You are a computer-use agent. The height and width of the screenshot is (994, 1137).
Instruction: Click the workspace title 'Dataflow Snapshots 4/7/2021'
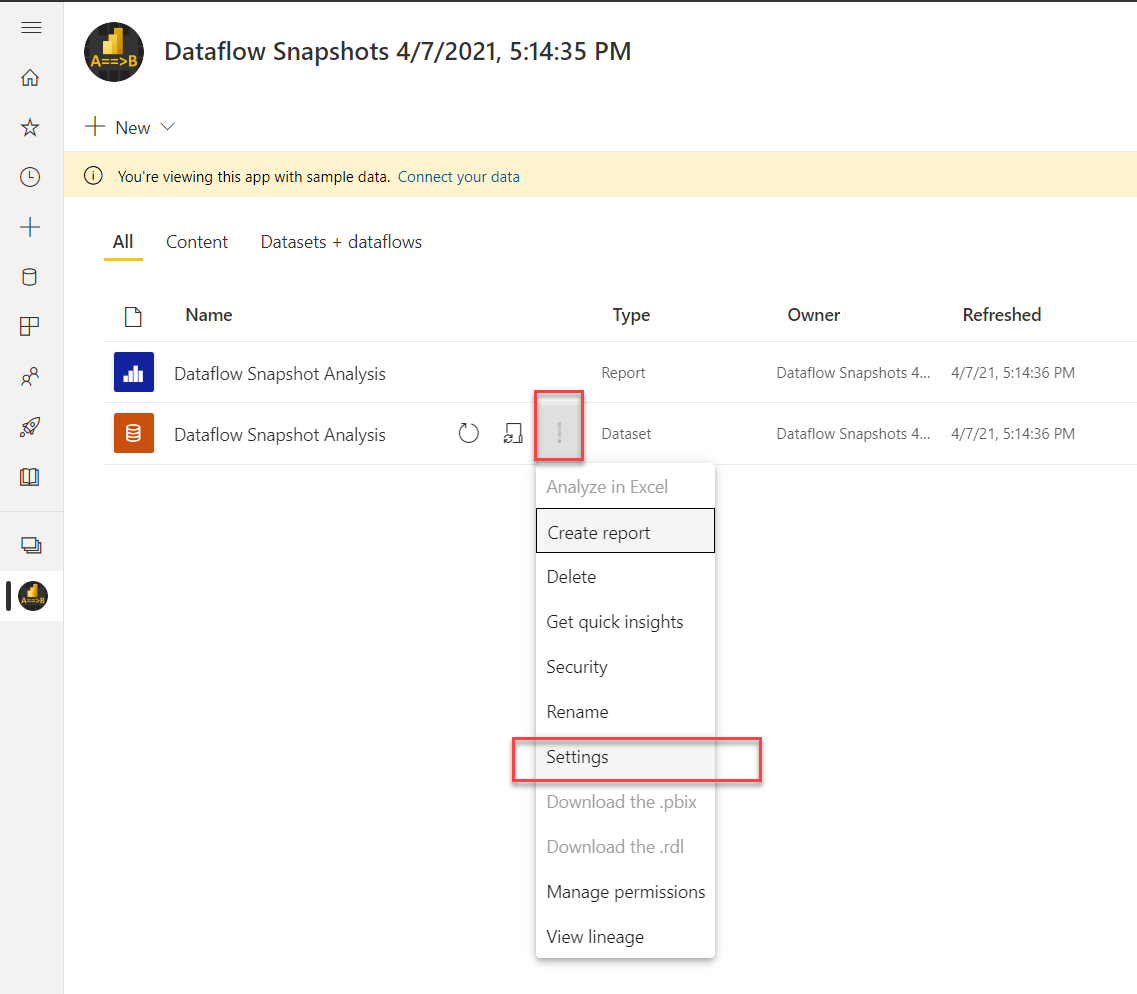(x=397, y=51)
